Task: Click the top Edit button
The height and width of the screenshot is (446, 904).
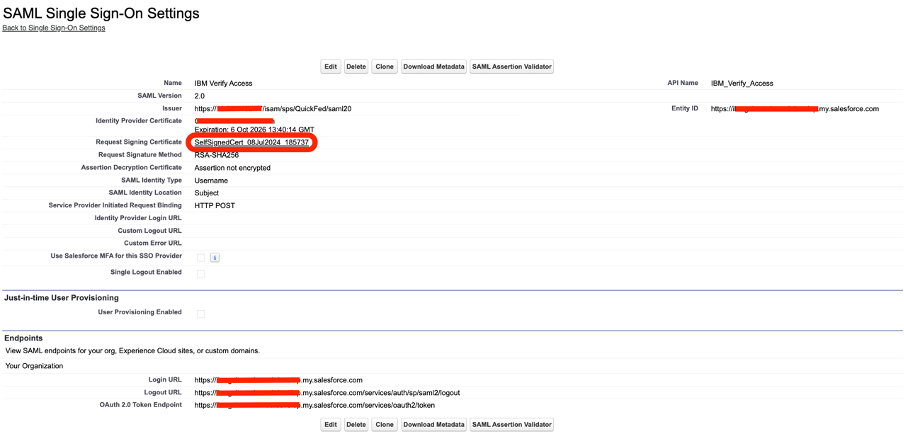Action: (x=330, y=67)
